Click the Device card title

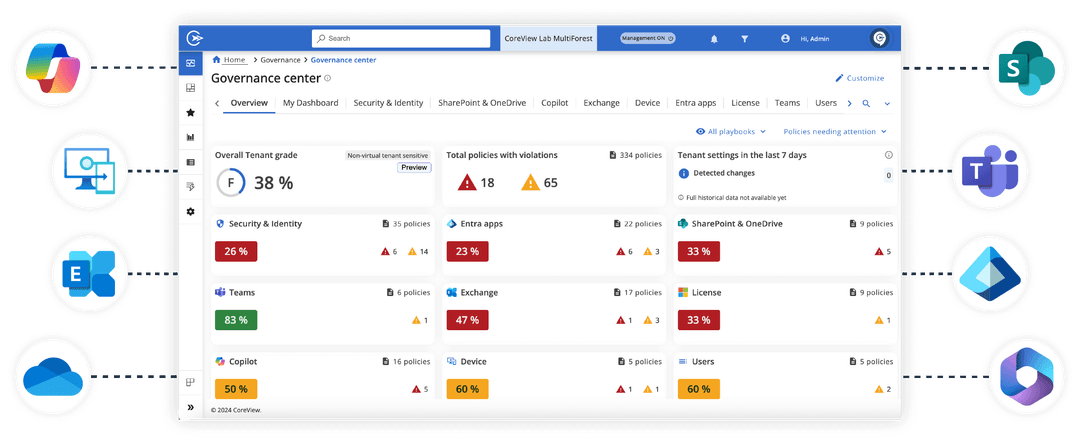(473, 361)
